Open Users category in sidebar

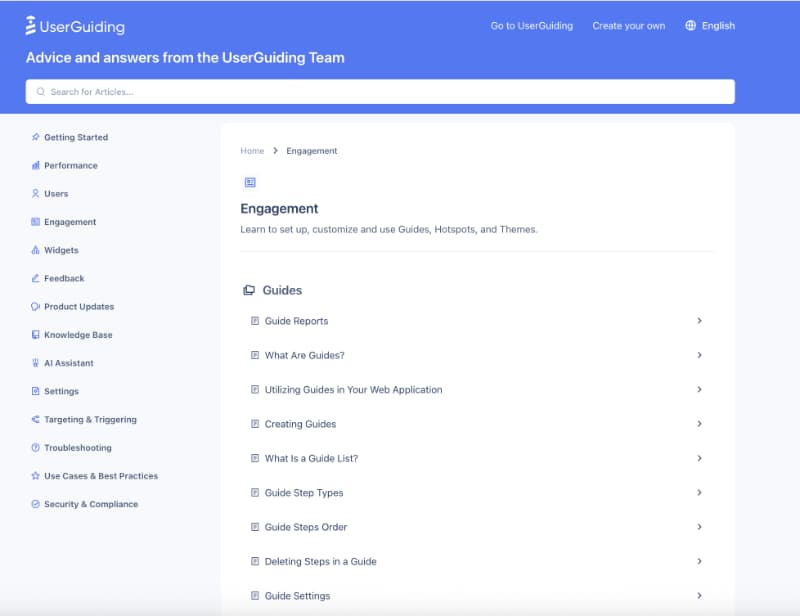pyautogui.click(x=56, y=194)
